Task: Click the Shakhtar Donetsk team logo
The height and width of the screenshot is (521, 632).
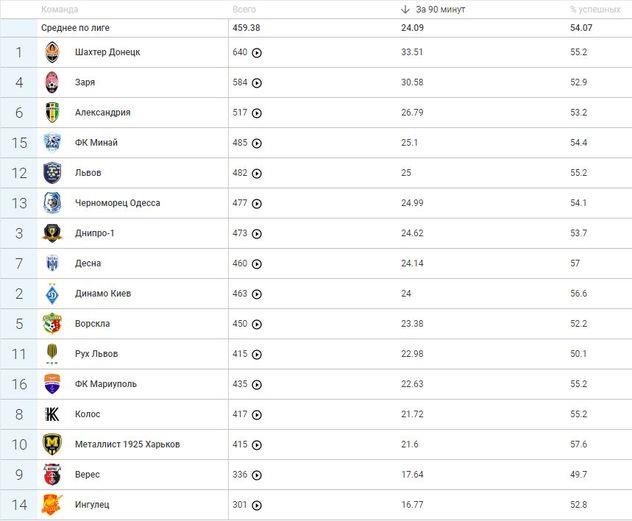Action: [x=52, y=52]
